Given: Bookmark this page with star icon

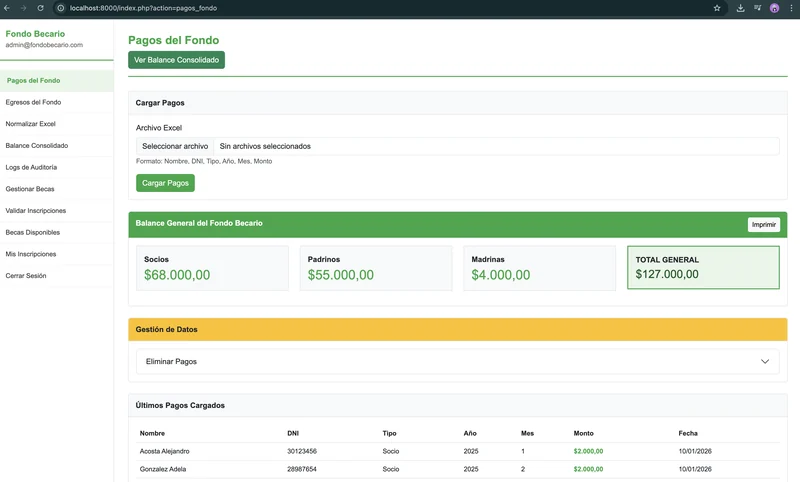Looking at the screenshot, I should coord(717,8).
